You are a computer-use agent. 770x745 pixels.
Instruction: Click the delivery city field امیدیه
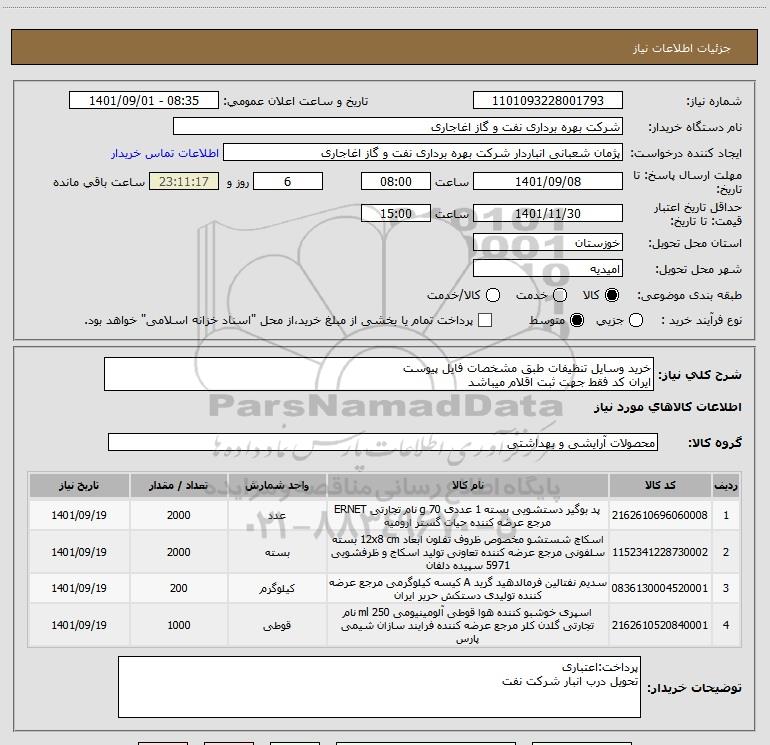click(548, 269)
